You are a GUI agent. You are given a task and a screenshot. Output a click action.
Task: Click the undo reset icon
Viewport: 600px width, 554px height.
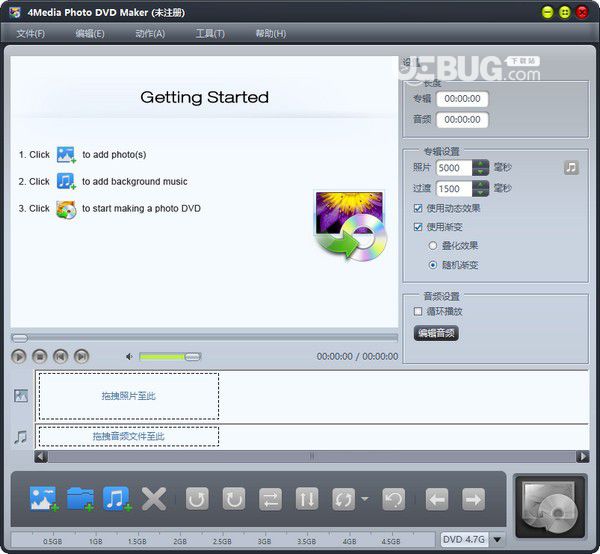pos(393,499)
